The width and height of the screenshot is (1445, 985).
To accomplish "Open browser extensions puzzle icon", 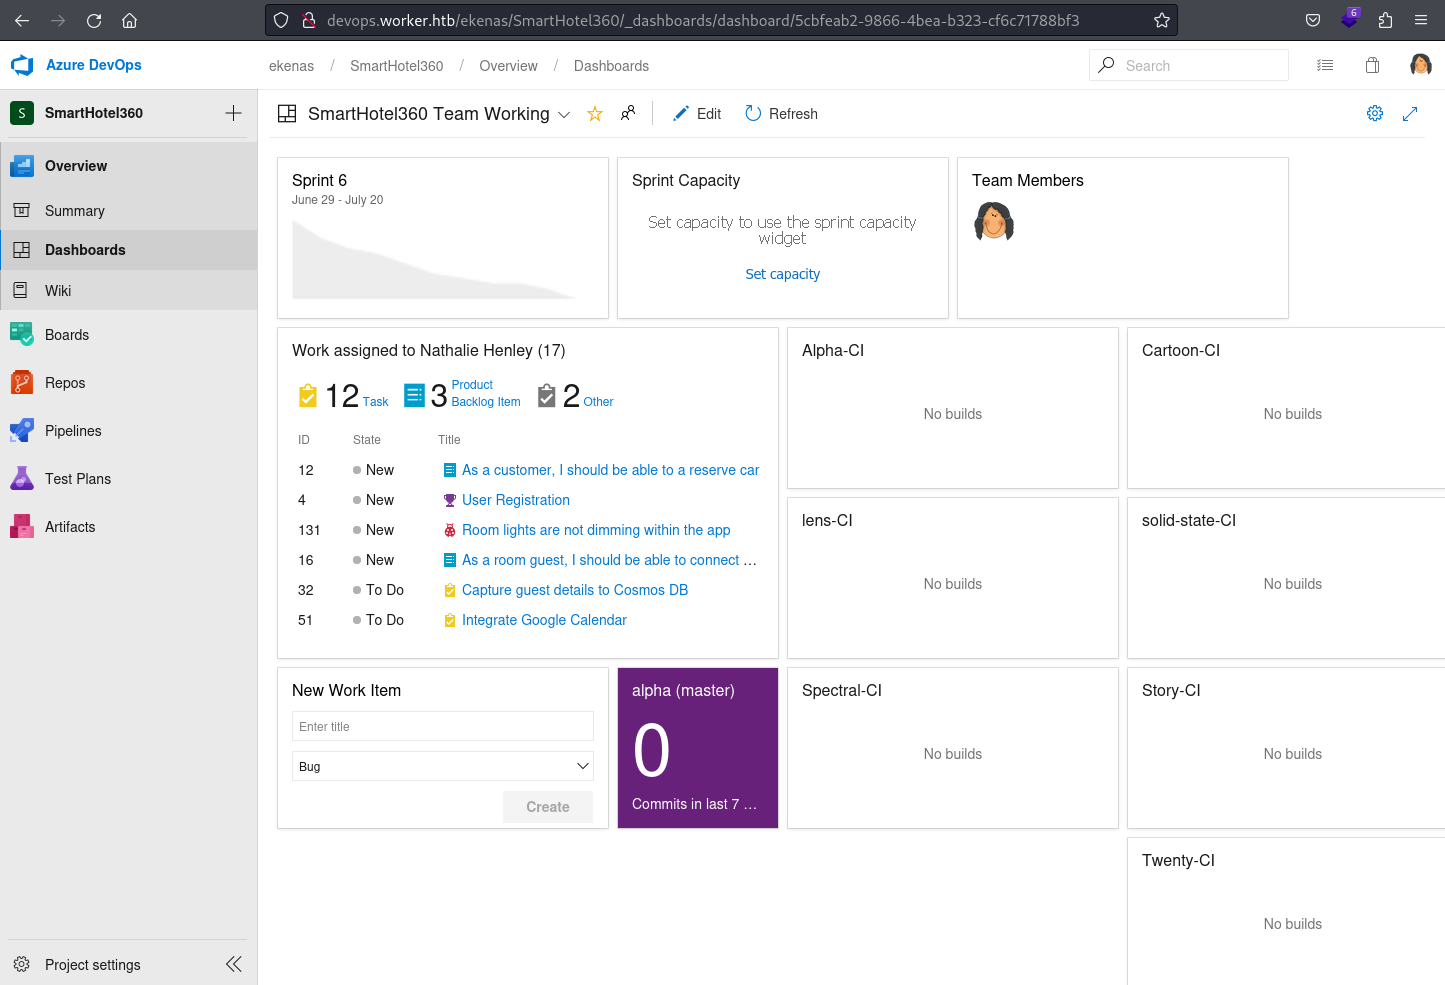I will pyautogui.click(x=1385, y=20).
